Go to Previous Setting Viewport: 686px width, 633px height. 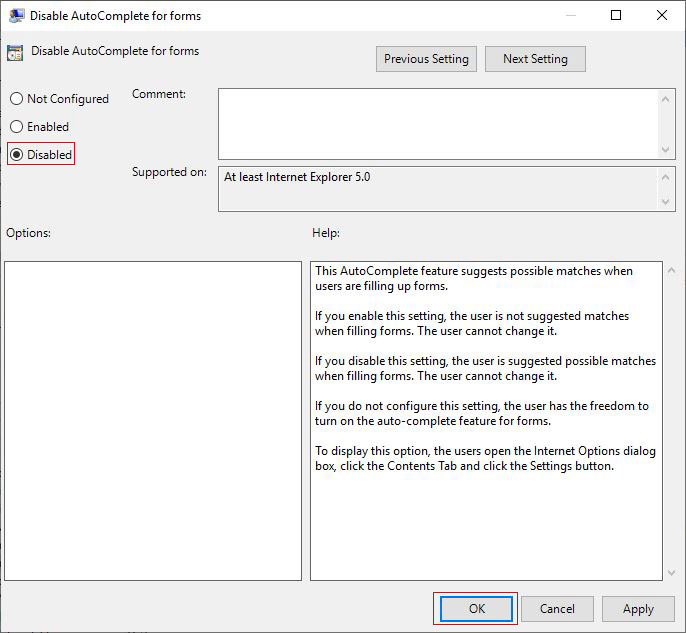[426, 59]
